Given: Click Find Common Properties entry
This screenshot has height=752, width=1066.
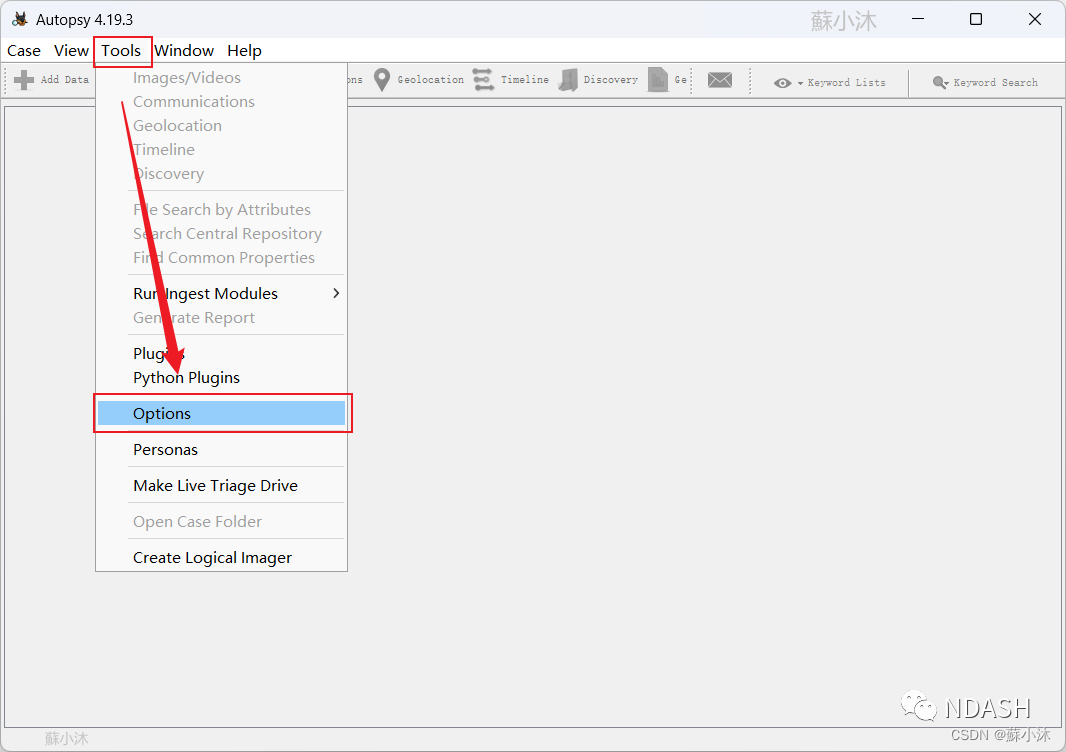Looking at the screenshot, I should point(224,258).
